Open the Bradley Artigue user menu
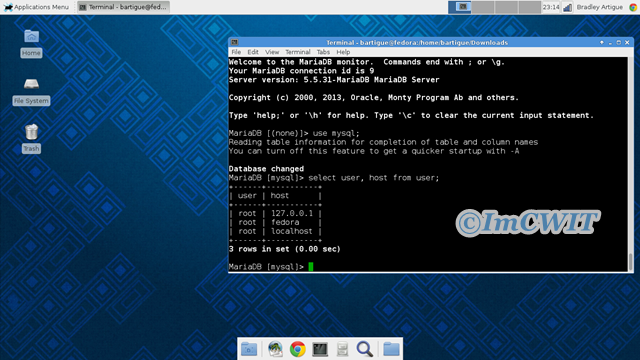This screenshot has width=640, height=360. tap(600, 7)
